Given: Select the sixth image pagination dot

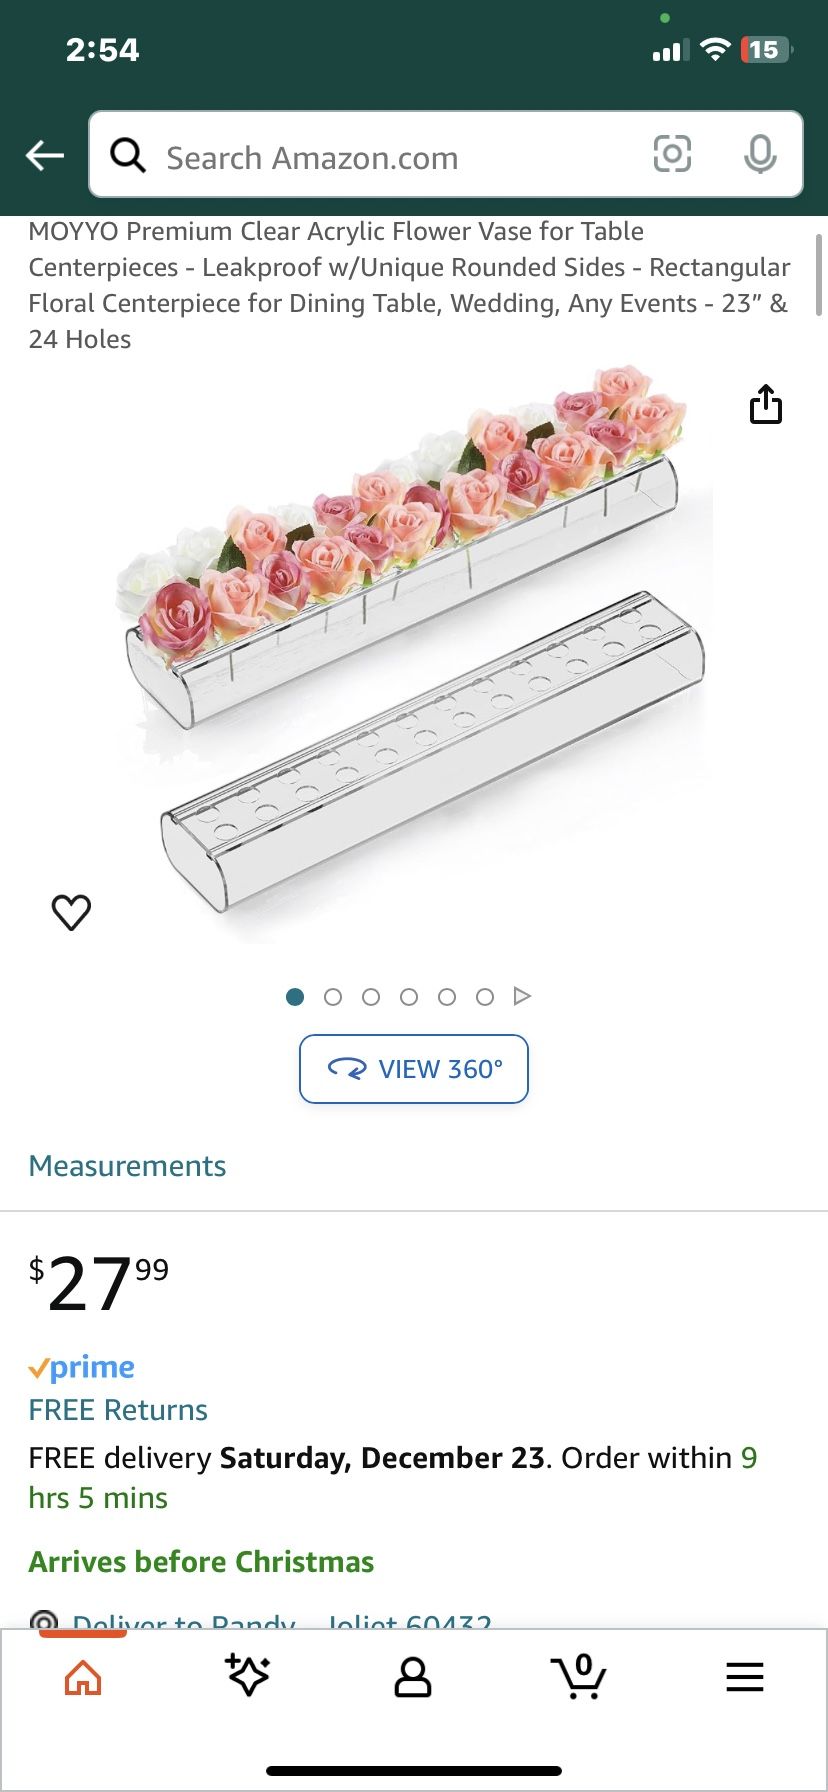Looking at the screenshot, I should click(485, 997).
